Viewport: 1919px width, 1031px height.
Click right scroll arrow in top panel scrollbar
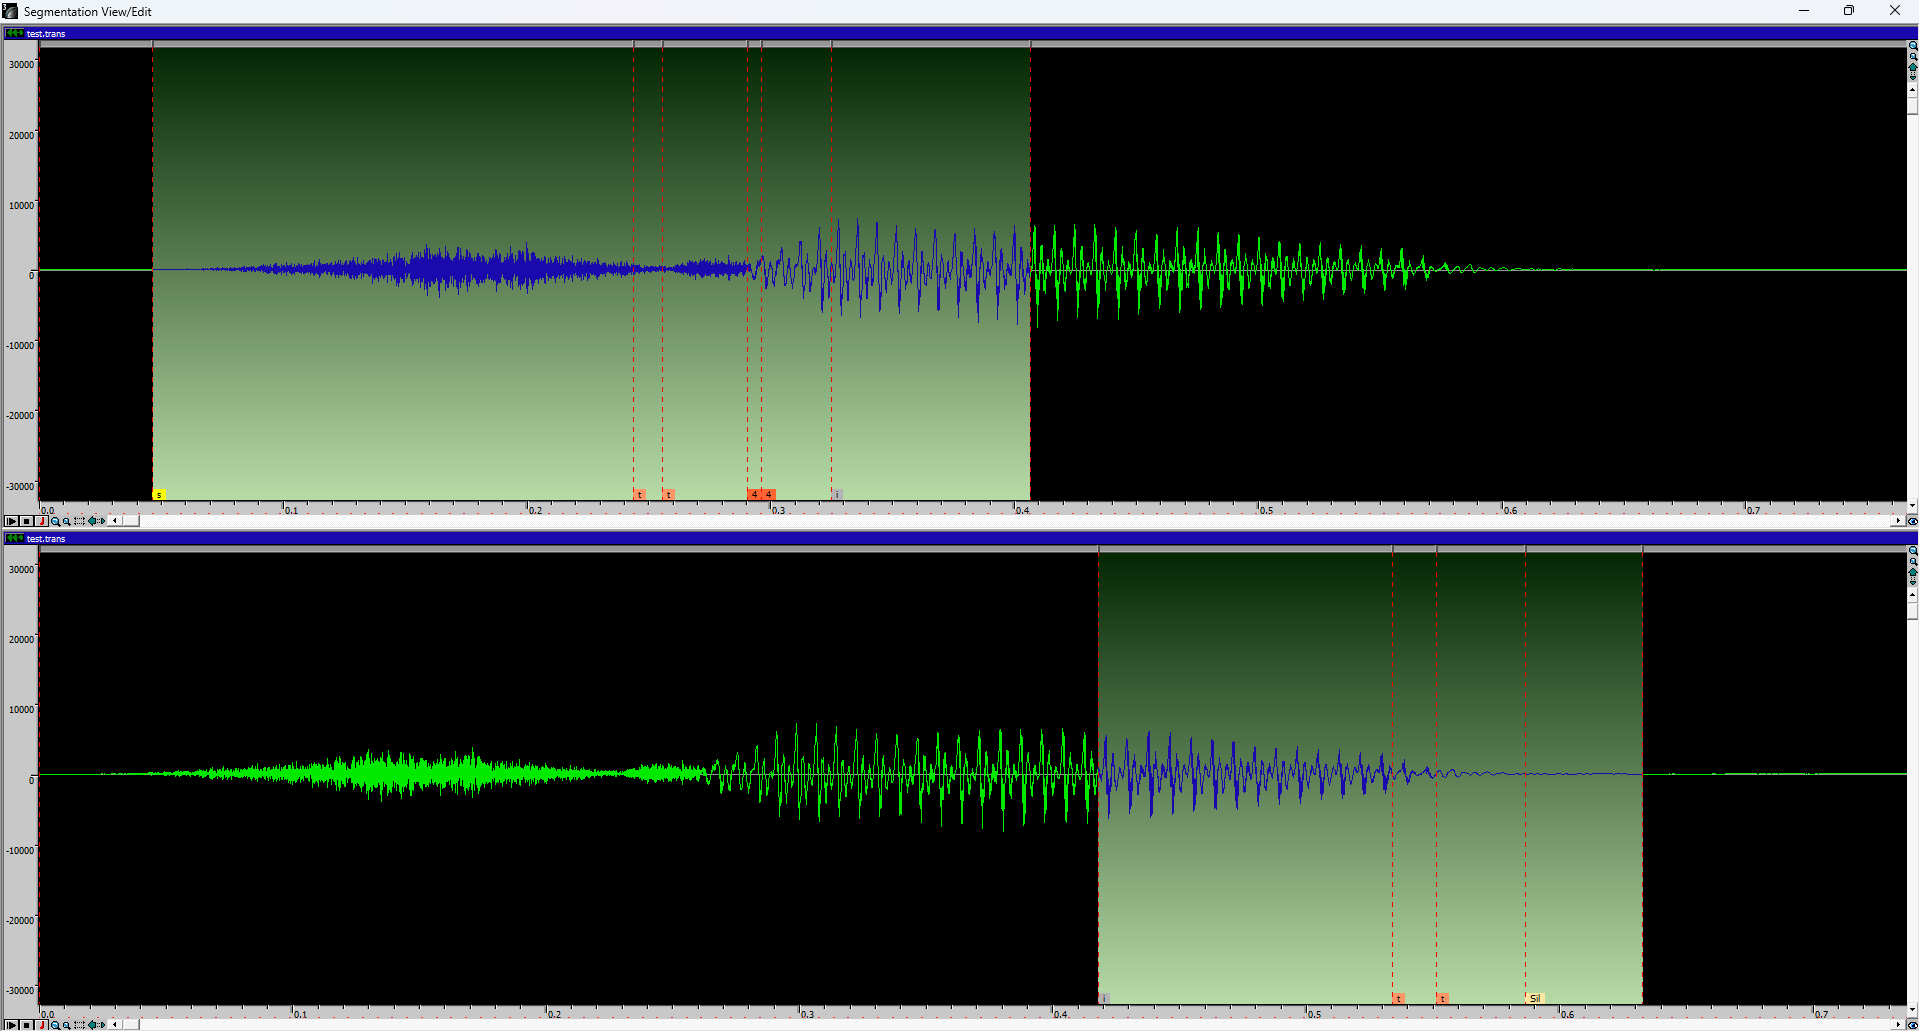coord(1897,521)
